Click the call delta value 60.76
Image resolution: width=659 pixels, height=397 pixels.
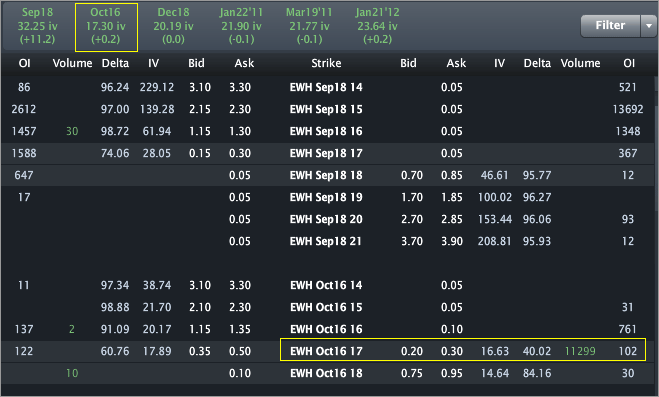tap(115, 351)
